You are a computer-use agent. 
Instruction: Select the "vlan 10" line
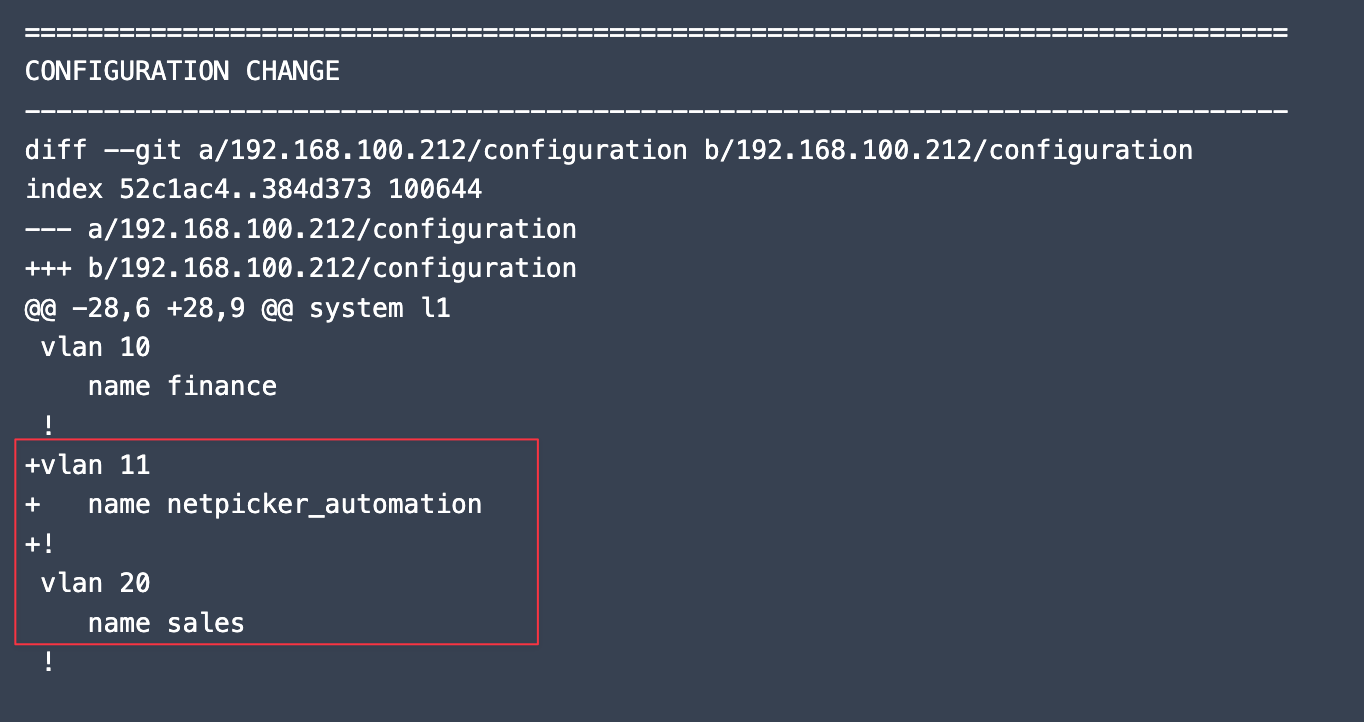coord(96,348)
